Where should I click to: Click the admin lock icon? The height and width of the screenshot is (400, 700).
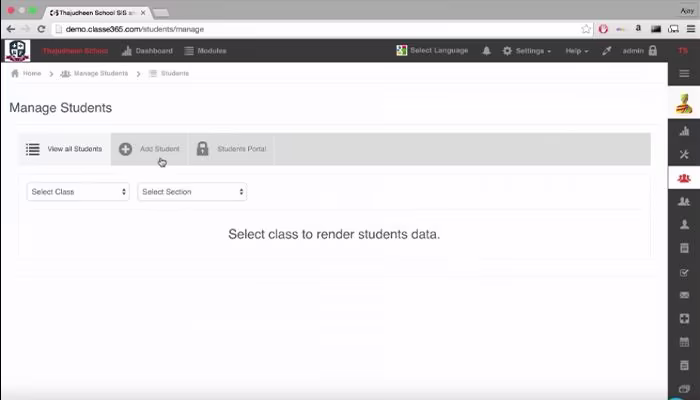[653, 50]
